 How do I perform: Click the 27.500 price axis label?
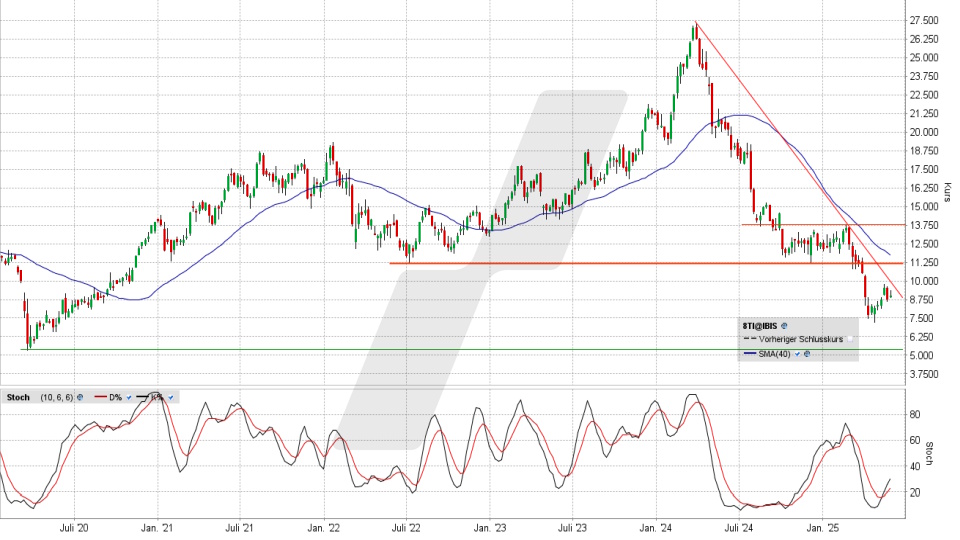click(x=924, y=20)
